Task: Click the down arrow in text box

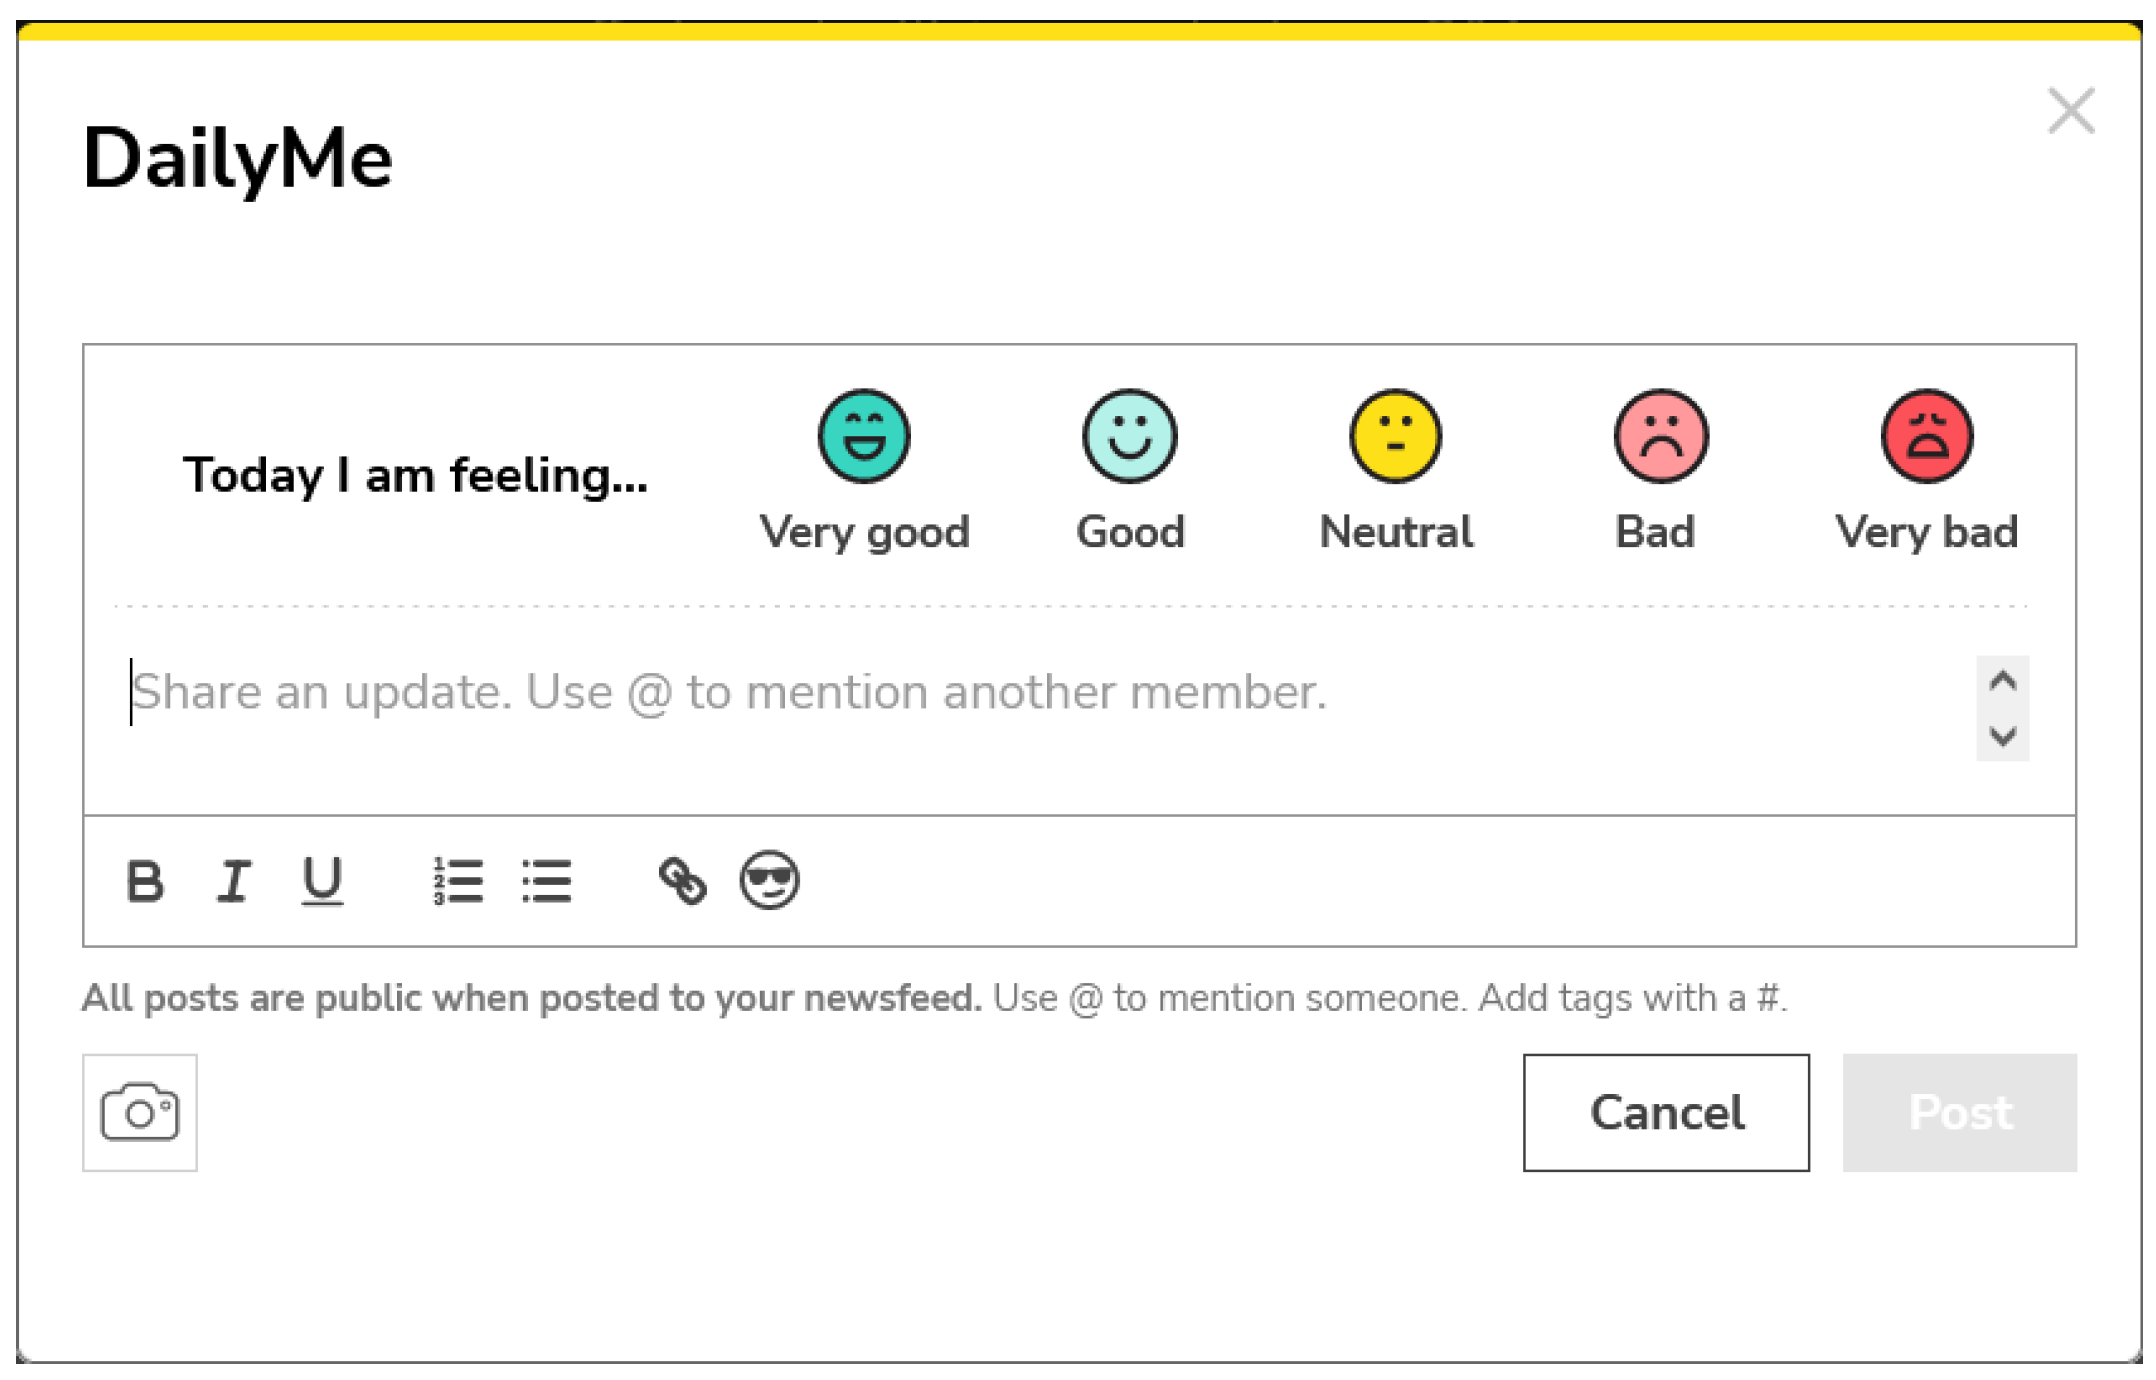Action: click(x=2002, y=736)
